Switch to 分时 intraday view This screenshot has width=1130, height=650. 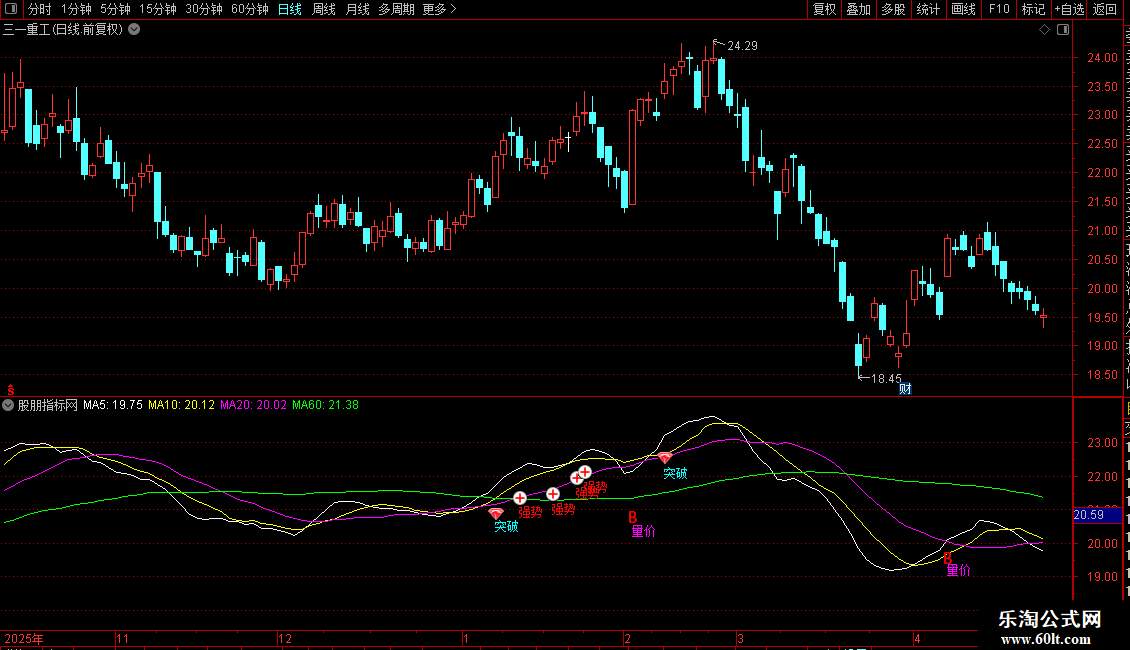coord(40,9)
